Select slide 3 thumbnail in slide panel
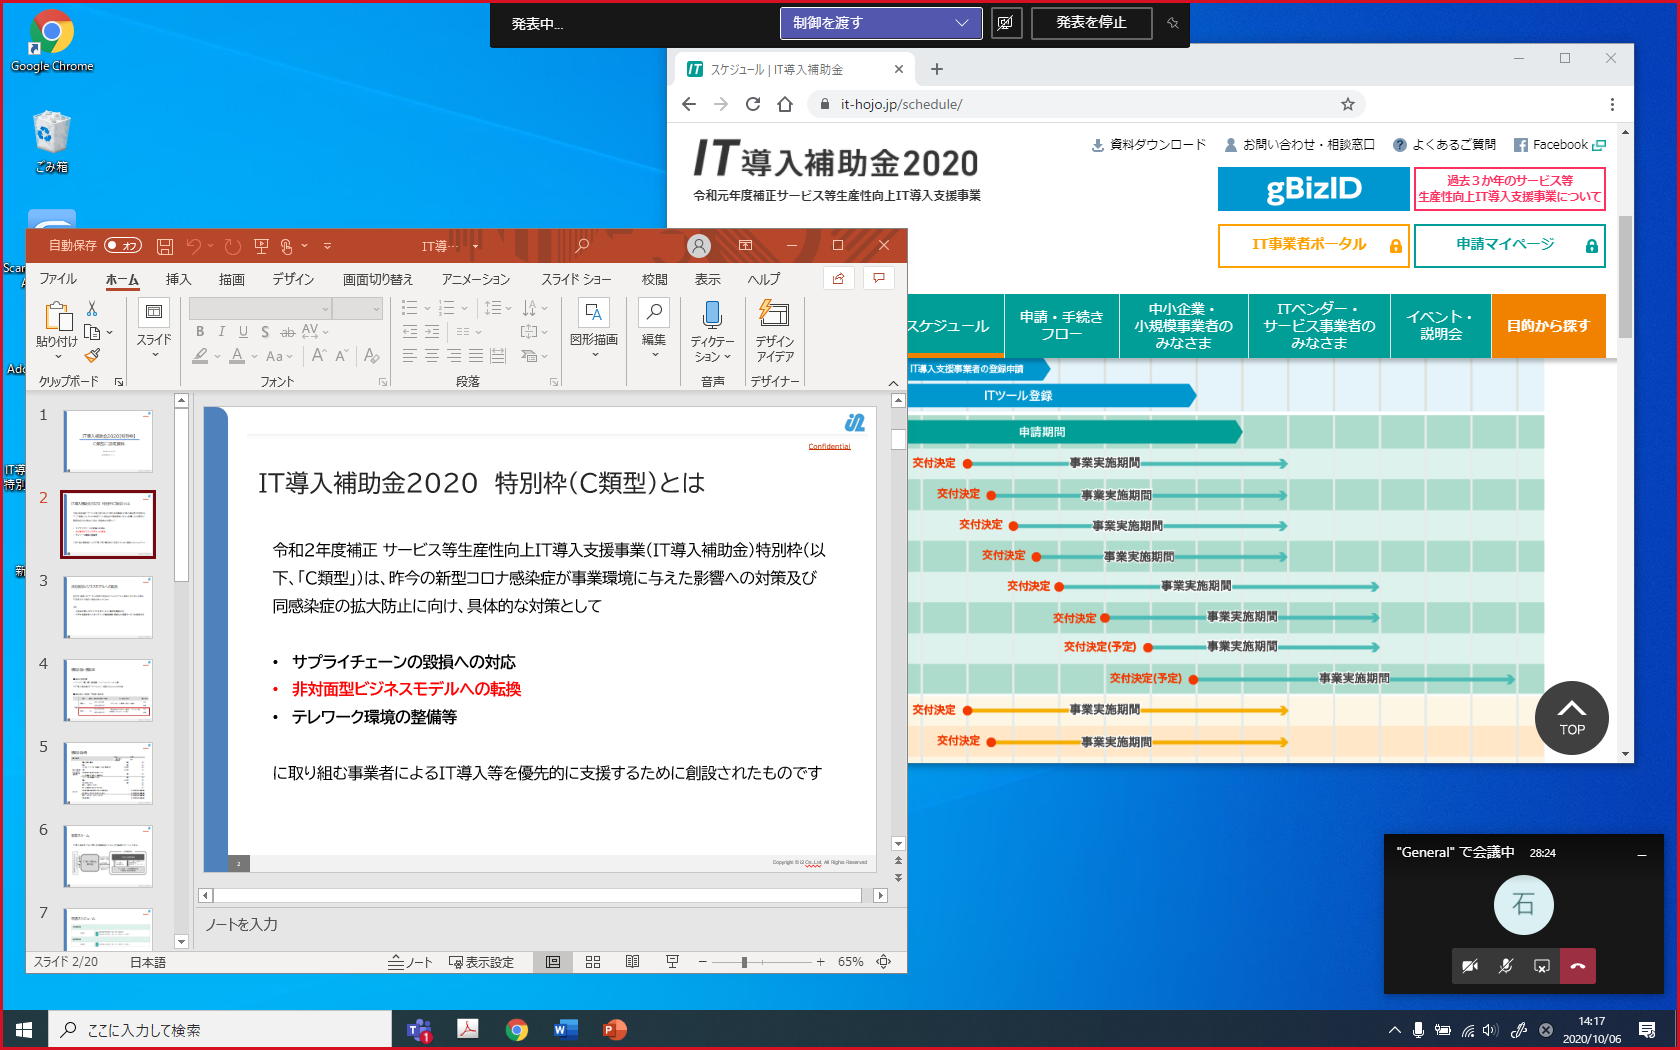 coord(109,607)
